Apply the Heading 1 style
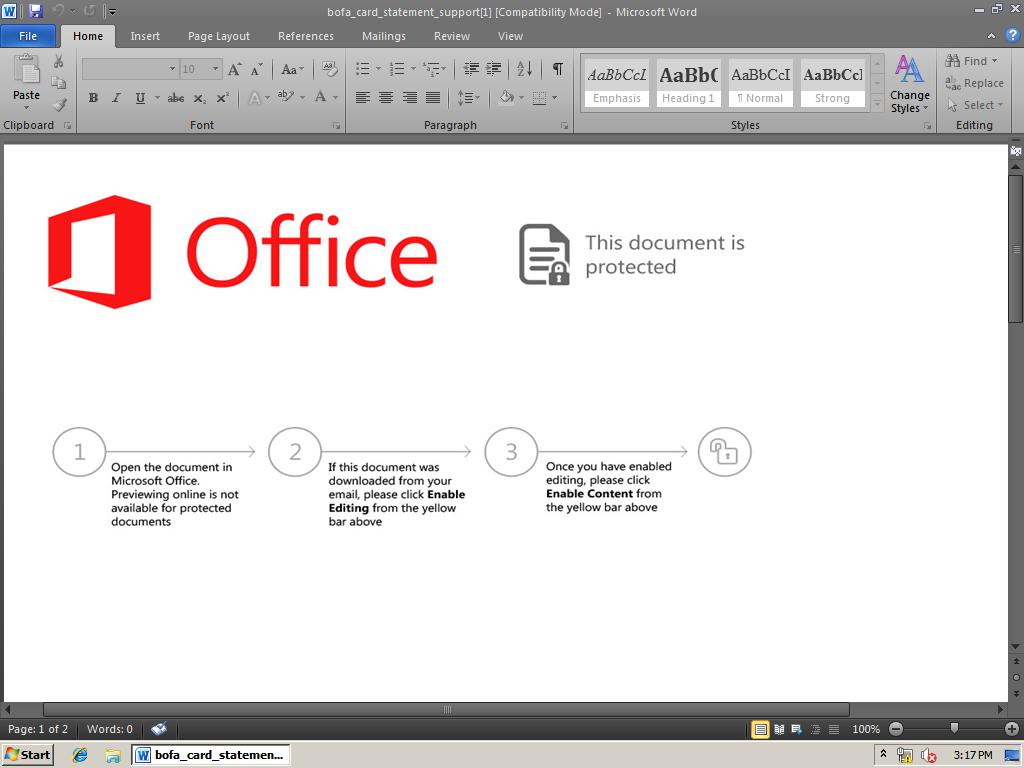The width and height of the screenshot is (1024, 768). pos(688,83)
